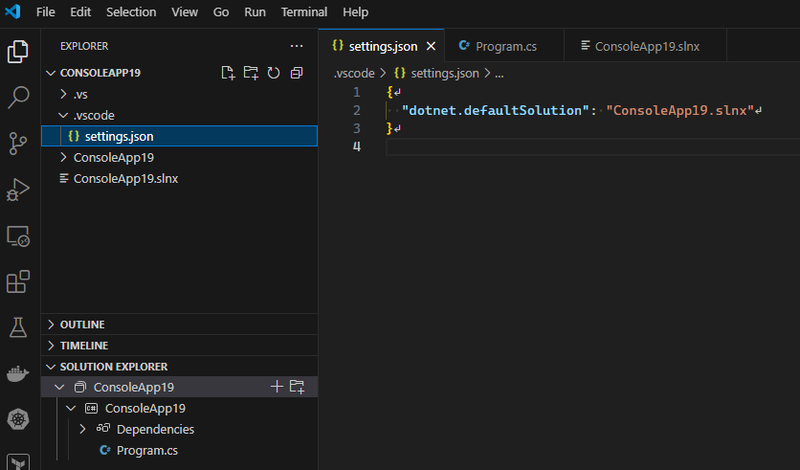Click the closing brace on line 3

click(x=390, y=129)
